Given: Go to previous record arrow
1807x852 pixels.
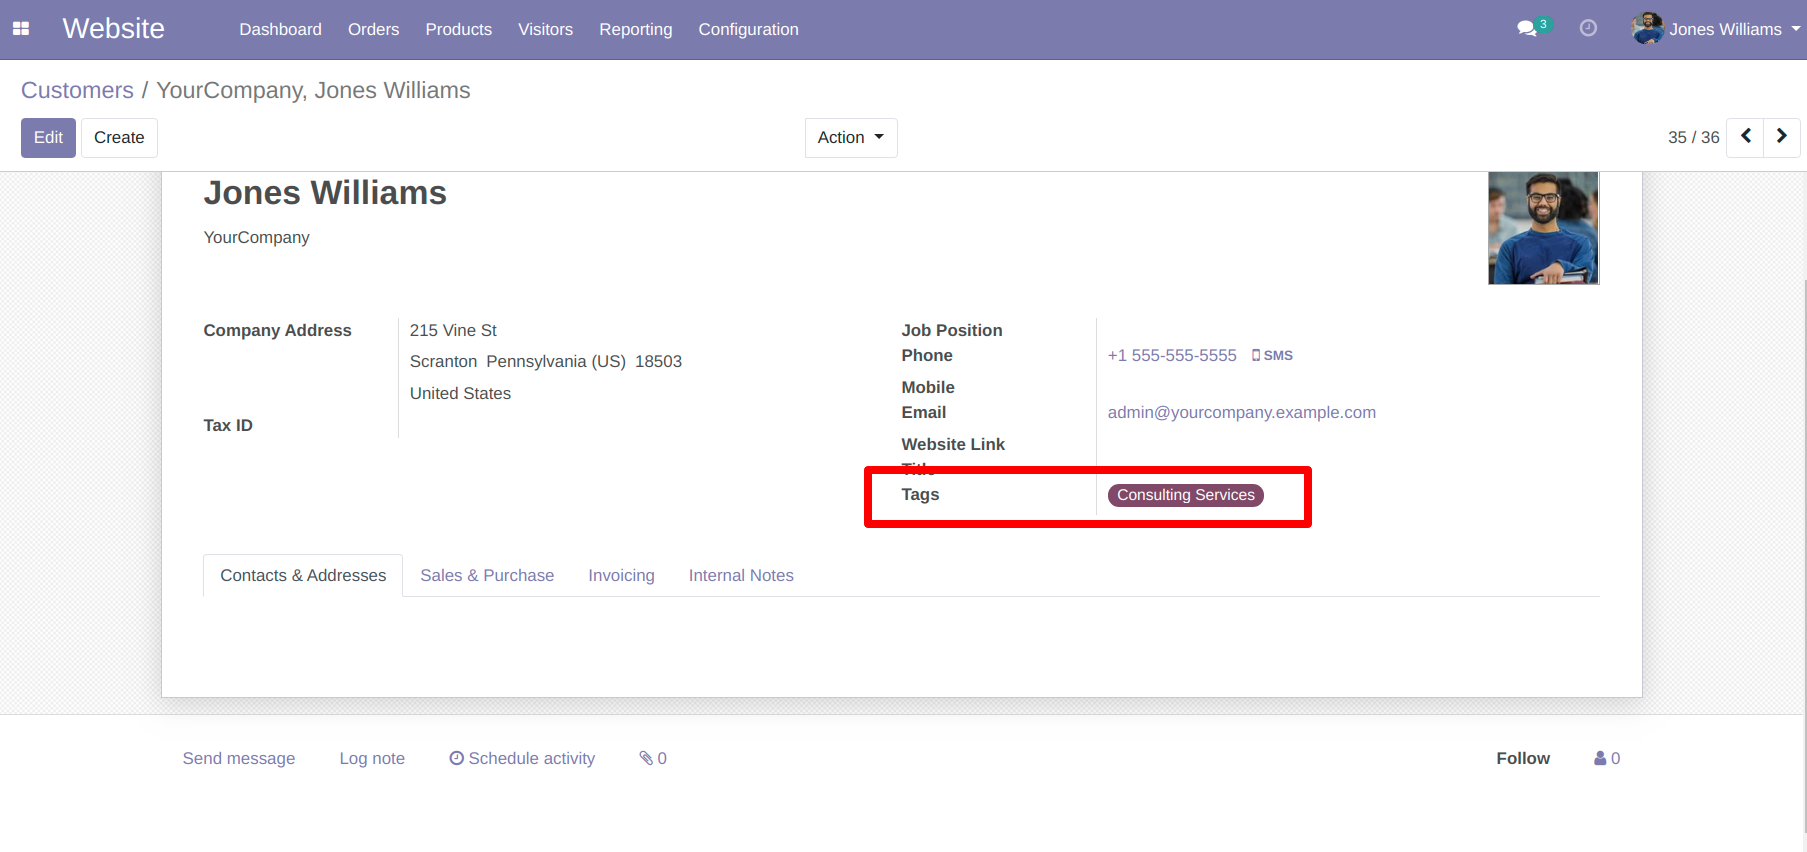Looking at the screenshot, I should 1745,137.
